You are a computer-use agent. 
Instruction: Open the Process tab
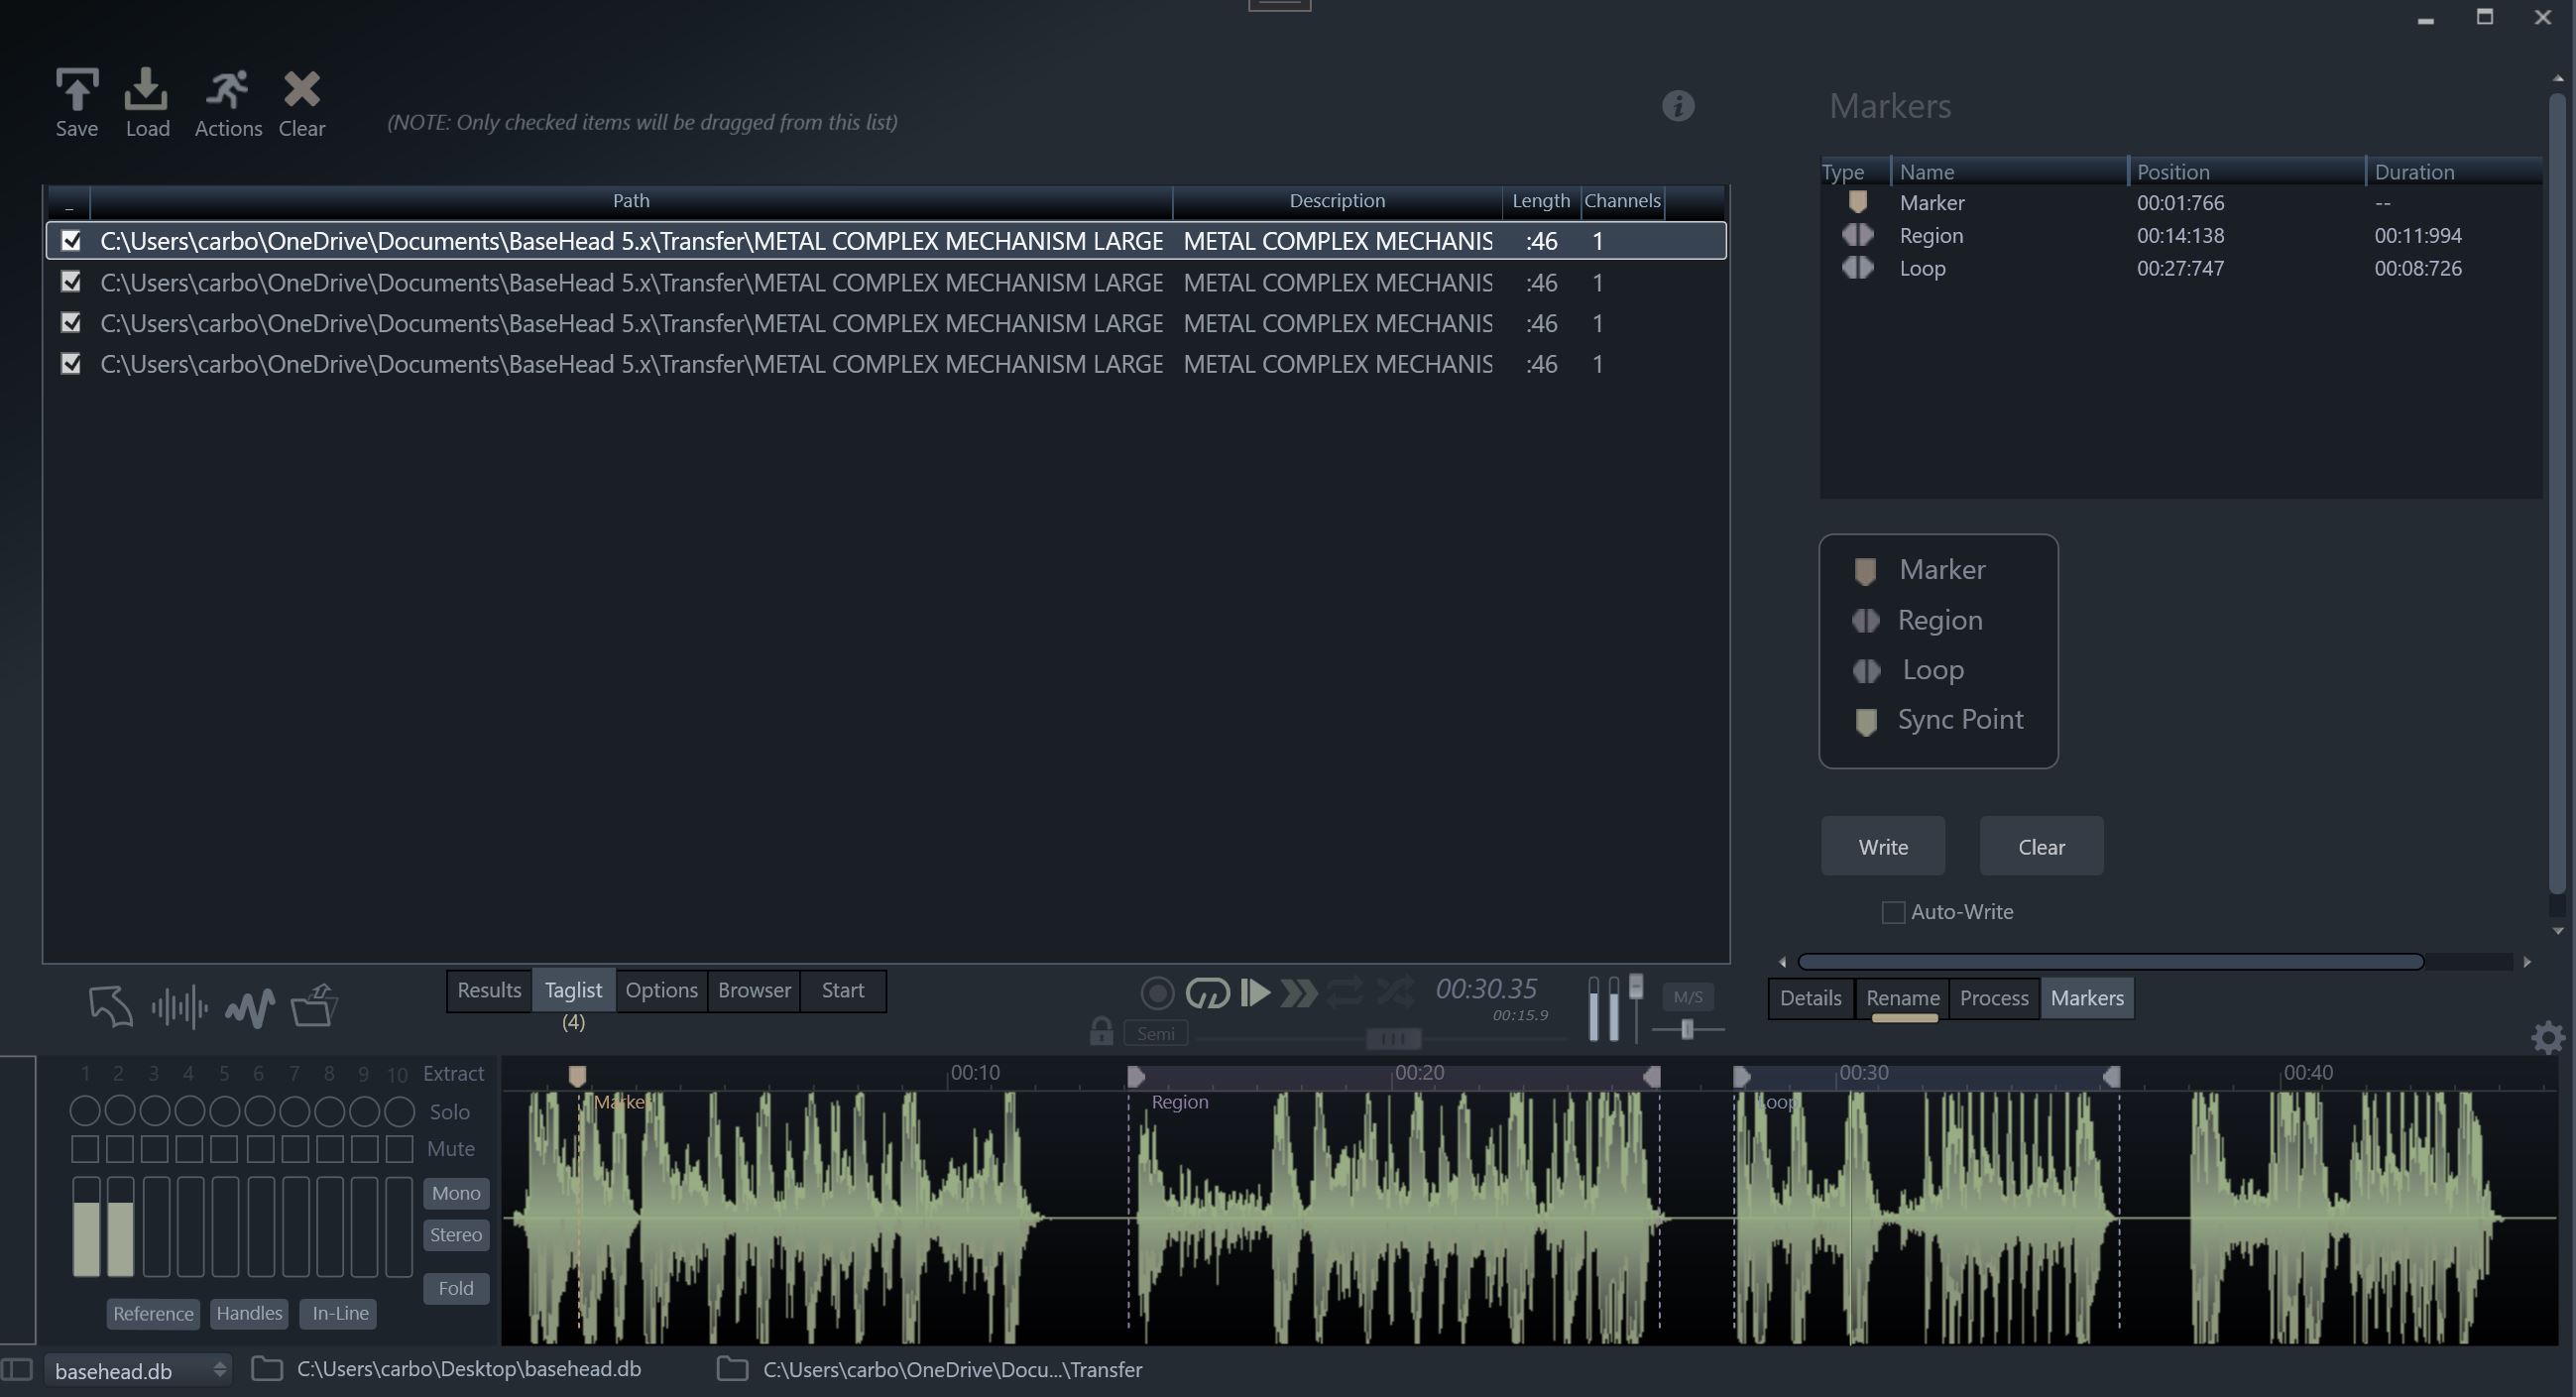[x=1993, y=998]
